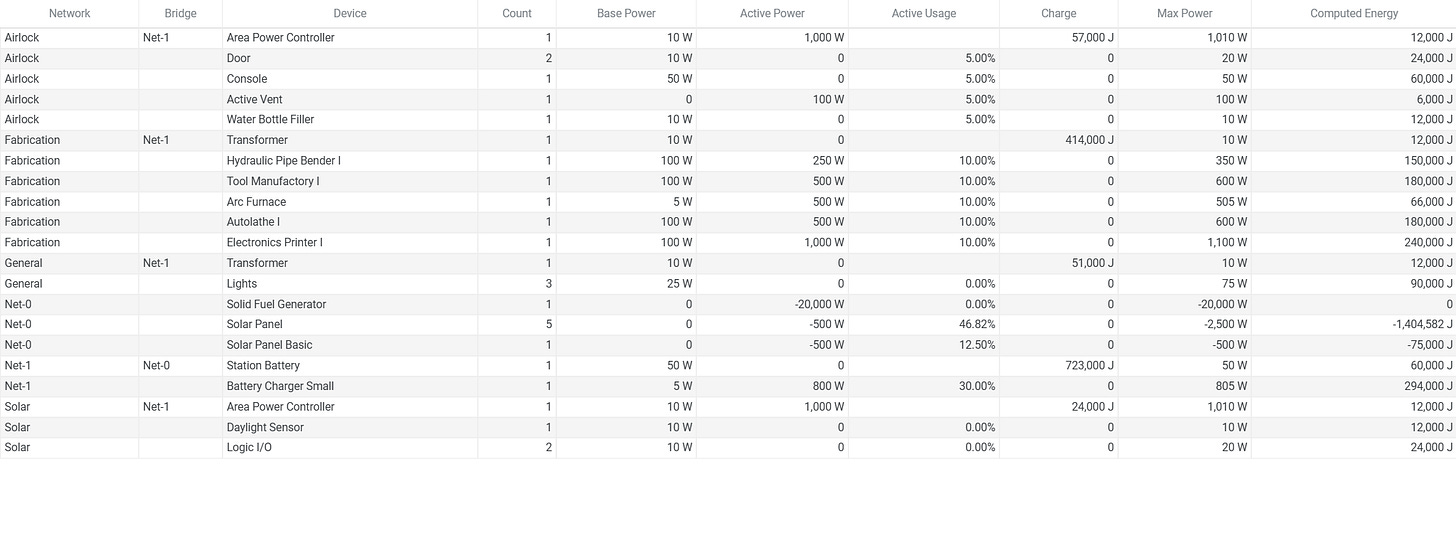This screenshot has width=1456, height=546.
Task: Select the count value 3 for Lights
Action: (517, 284)
